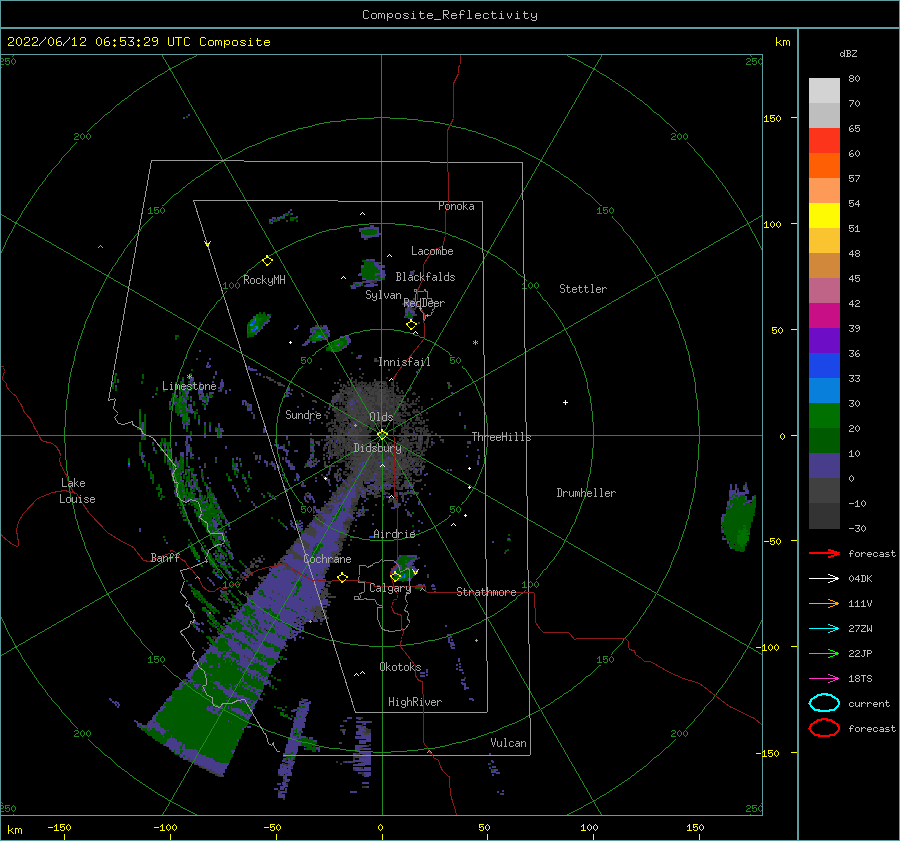900x841 pixels.
Task: Click the Cochrane town label
Action: point(327,559)
